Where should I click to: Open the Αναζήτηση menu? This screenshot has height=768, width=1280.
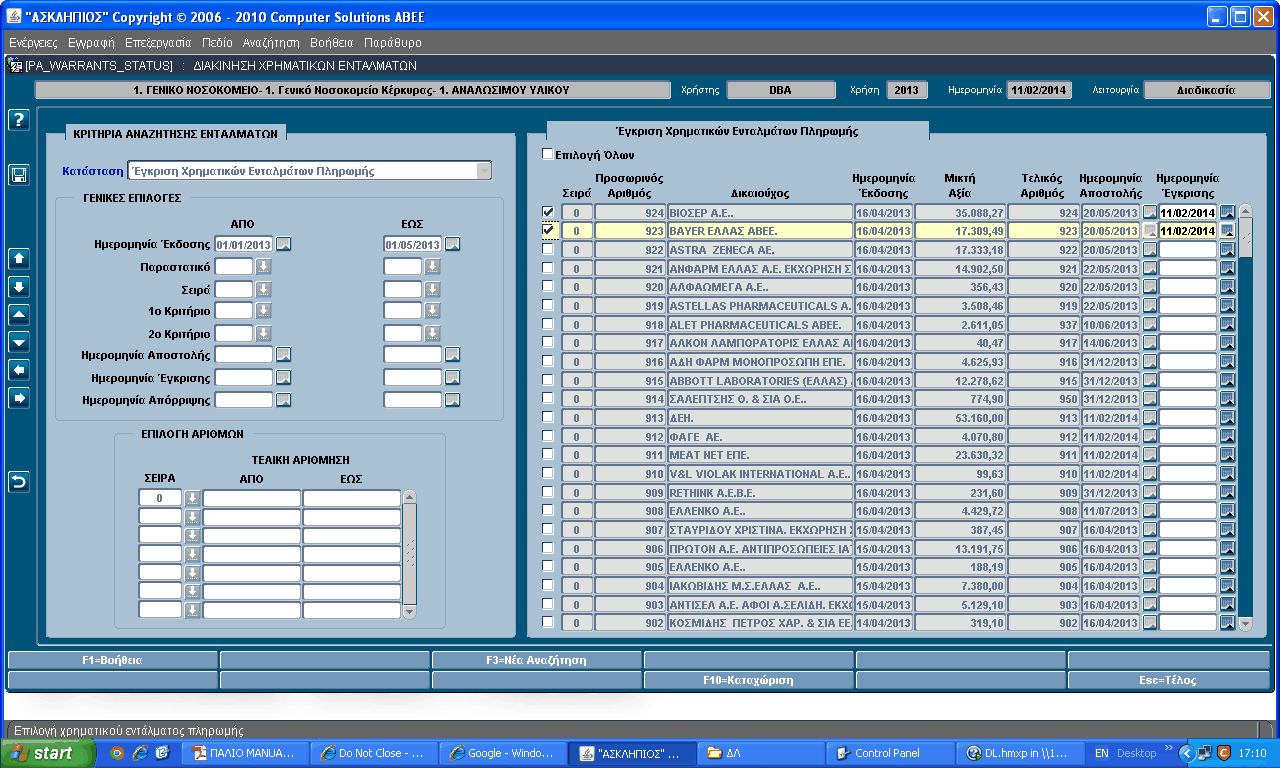(271, 43)
